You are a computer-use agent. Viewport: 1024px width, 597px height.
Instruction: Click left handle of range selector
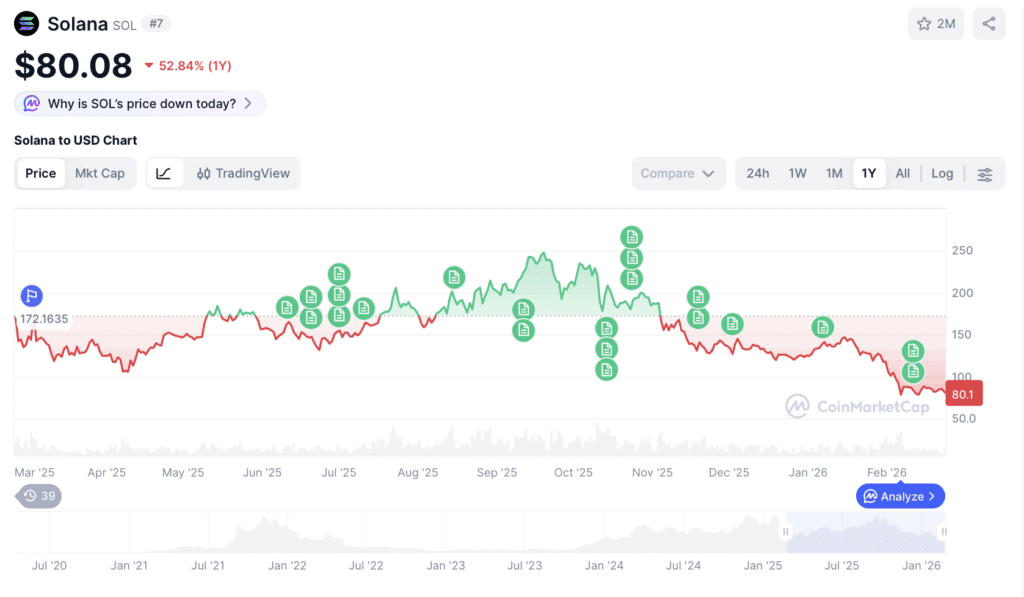(786, 532)
